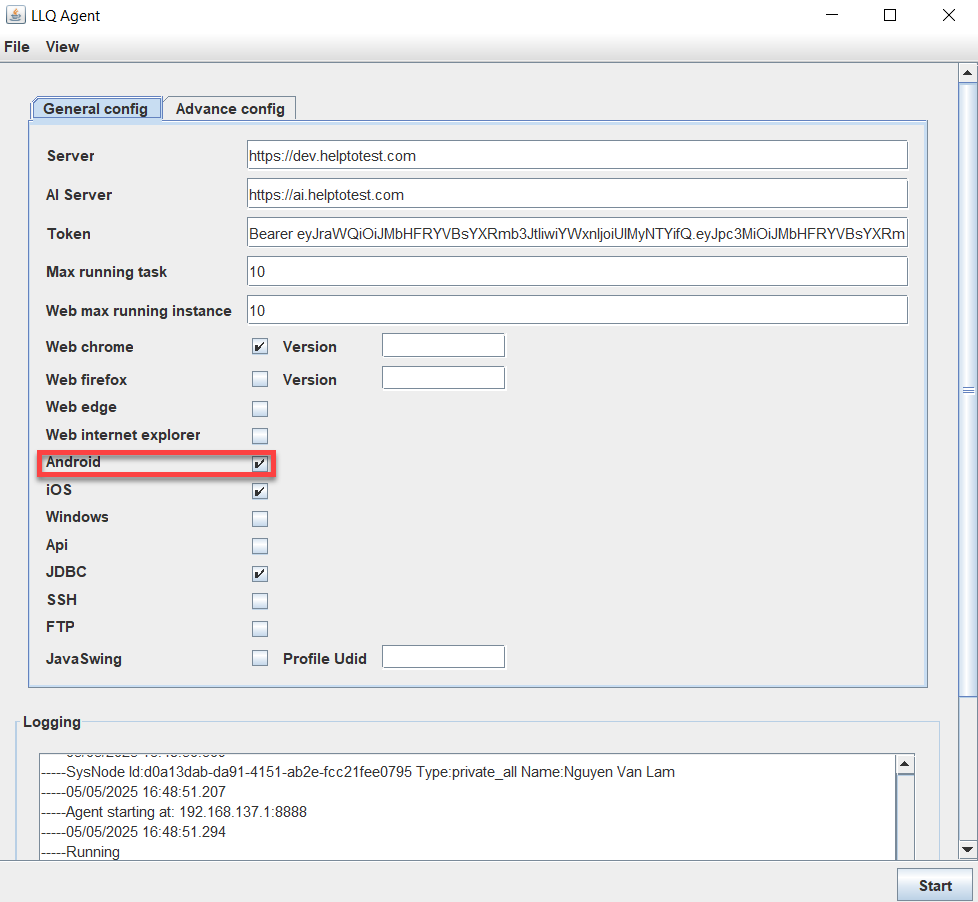Click the Java icon in the title bar
Image resolution: width=978 pixels, height=902 pixels.
pyautogui.click(x=16, y=15)
